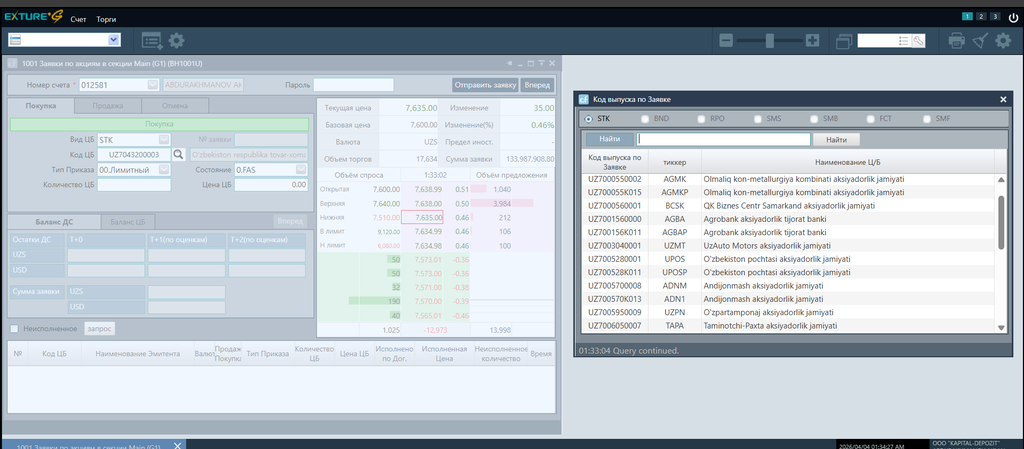Select the STK radio button
Image resolution: width=1024 pixels, height=449 pixels.
(589, 119)
